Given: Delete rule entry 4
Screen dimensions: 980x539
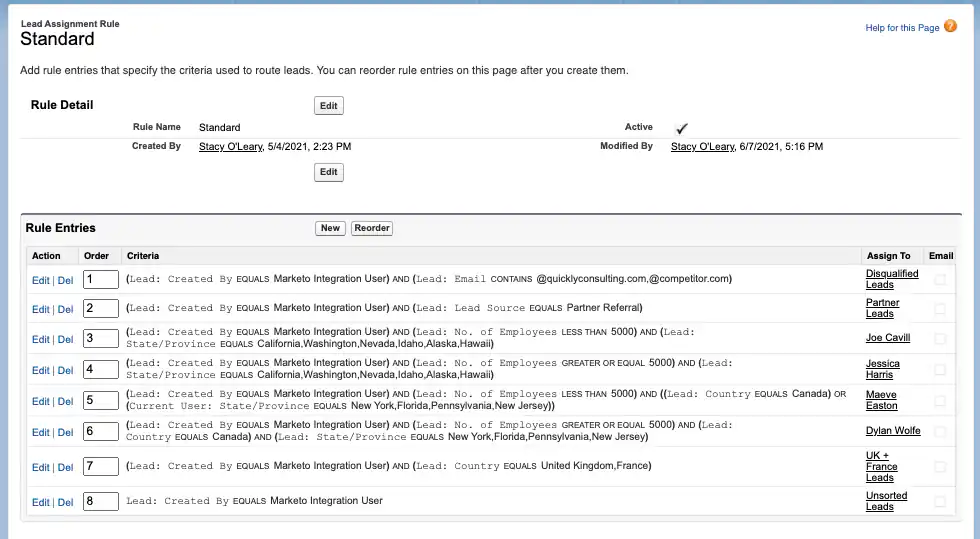Looking at the screenshot, I should (x=66, y=370).
